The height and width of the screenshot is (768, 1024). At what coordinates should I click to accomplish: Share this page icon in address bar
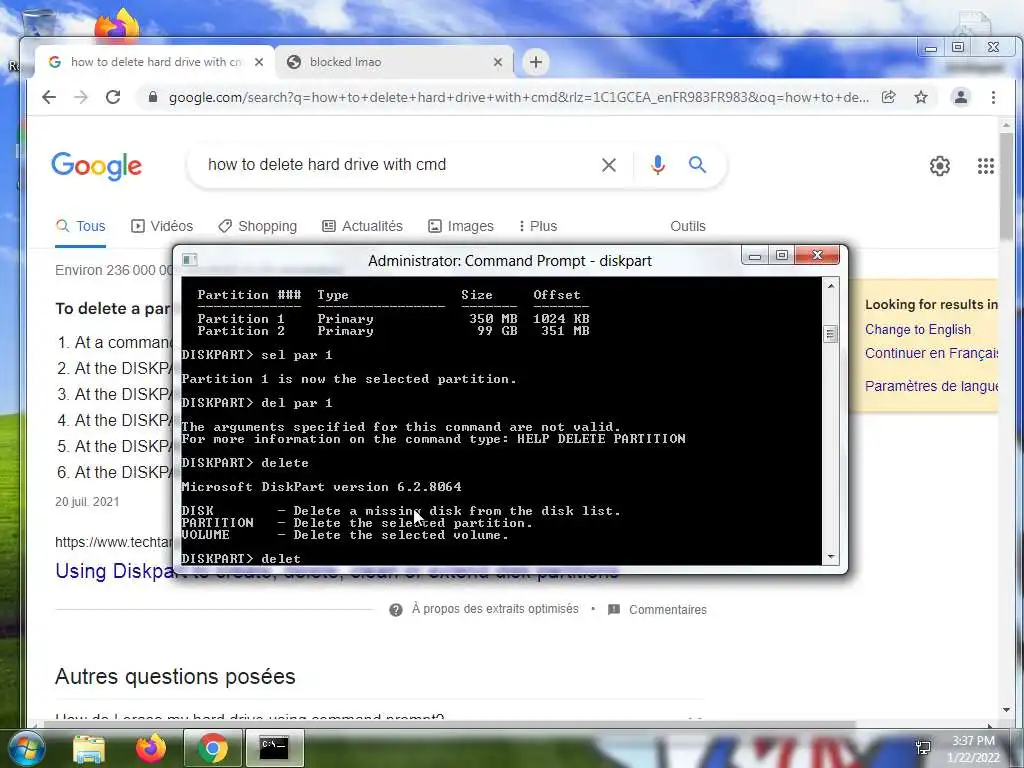click(x=888, y=97)
